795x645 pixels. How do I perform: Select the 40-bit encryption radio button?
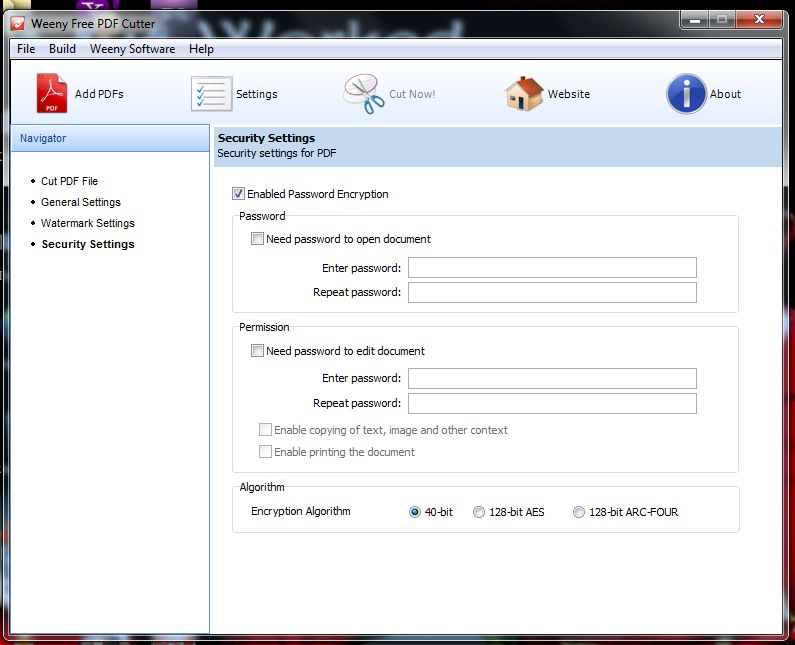tap(415, 512)
